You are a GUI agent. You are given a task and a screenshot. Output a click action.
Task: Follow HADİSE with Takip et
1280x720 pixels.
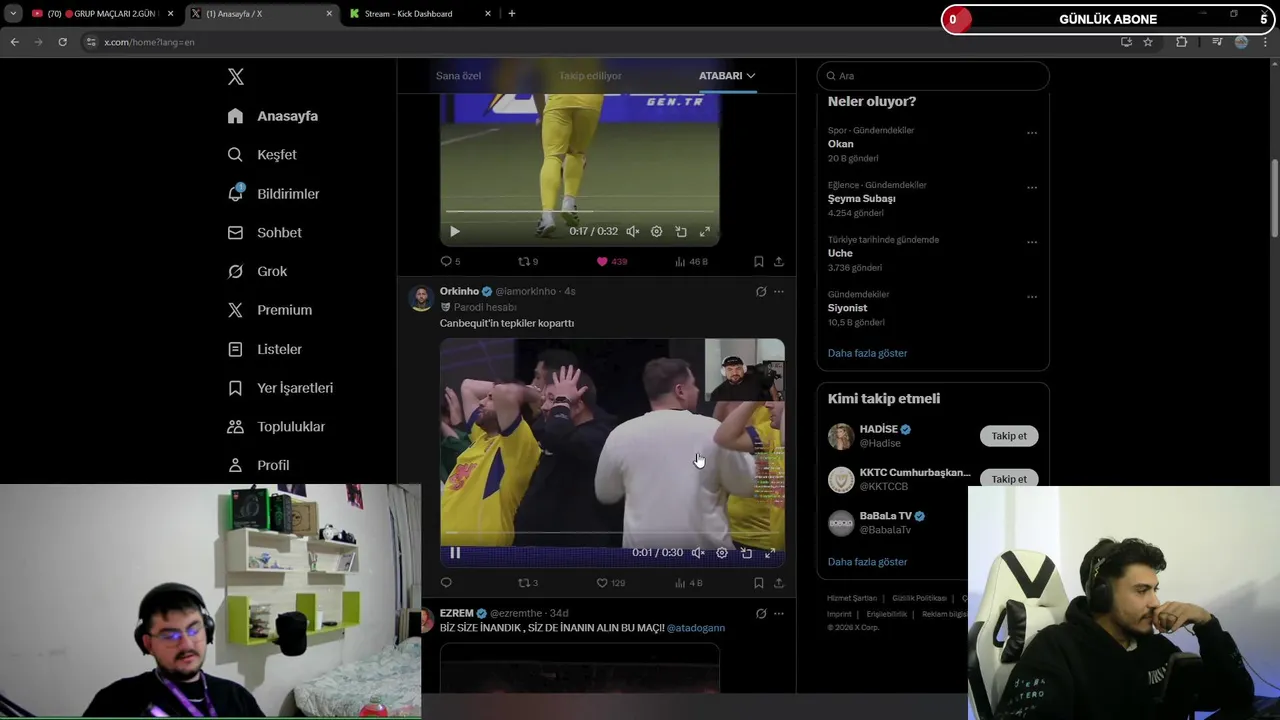click(x=1009, y=436)
